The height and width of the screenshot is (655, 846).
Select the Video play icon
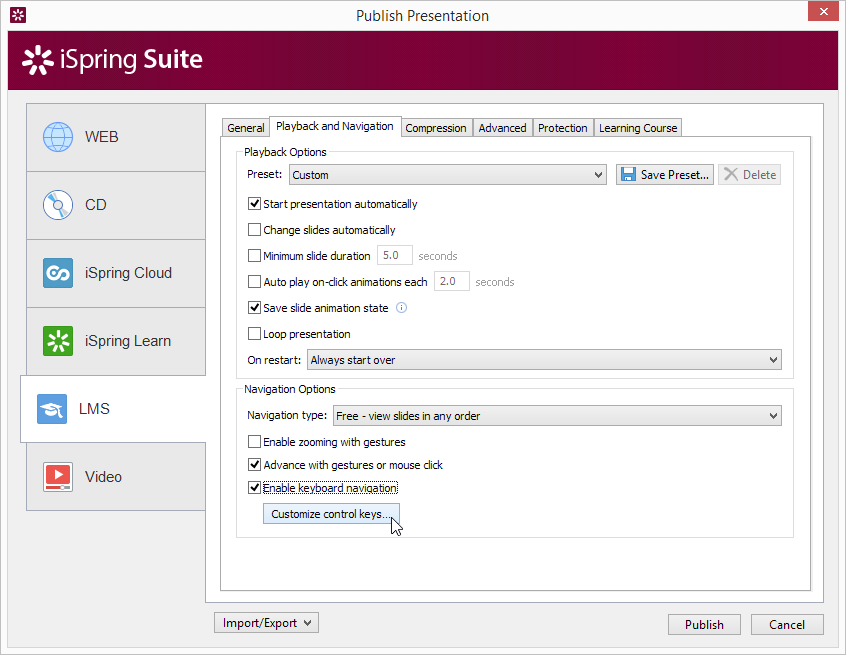pyautogui.click(x=58, y=477)
